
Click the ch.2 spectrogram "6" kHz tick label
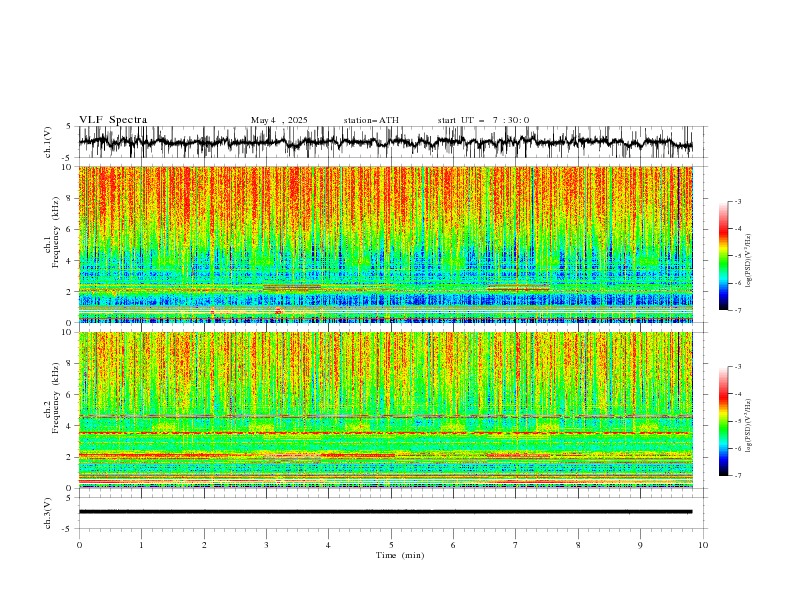[x=70, y=395]
